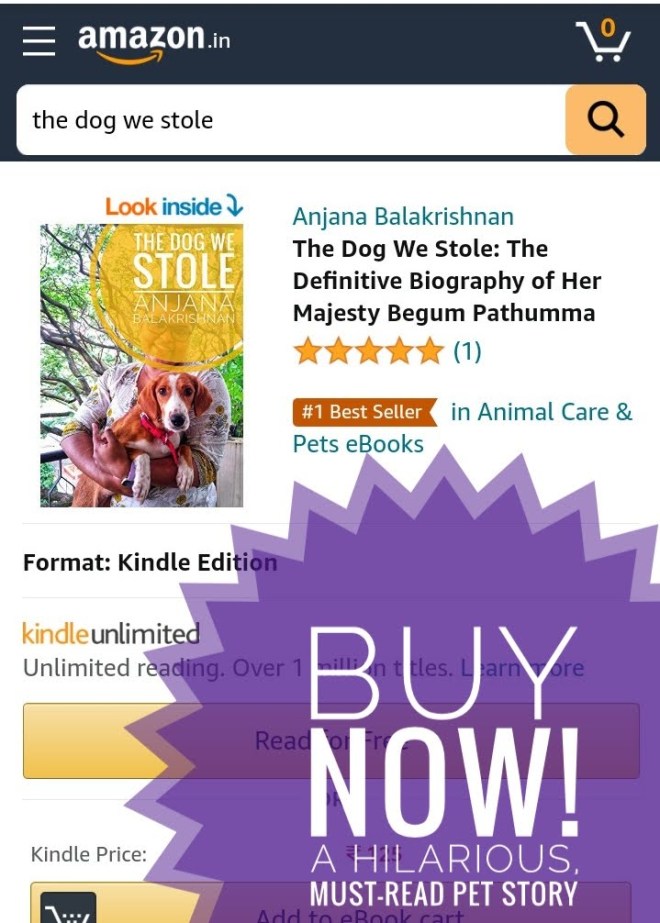Open the (1) customer review count

coord(467,351)
